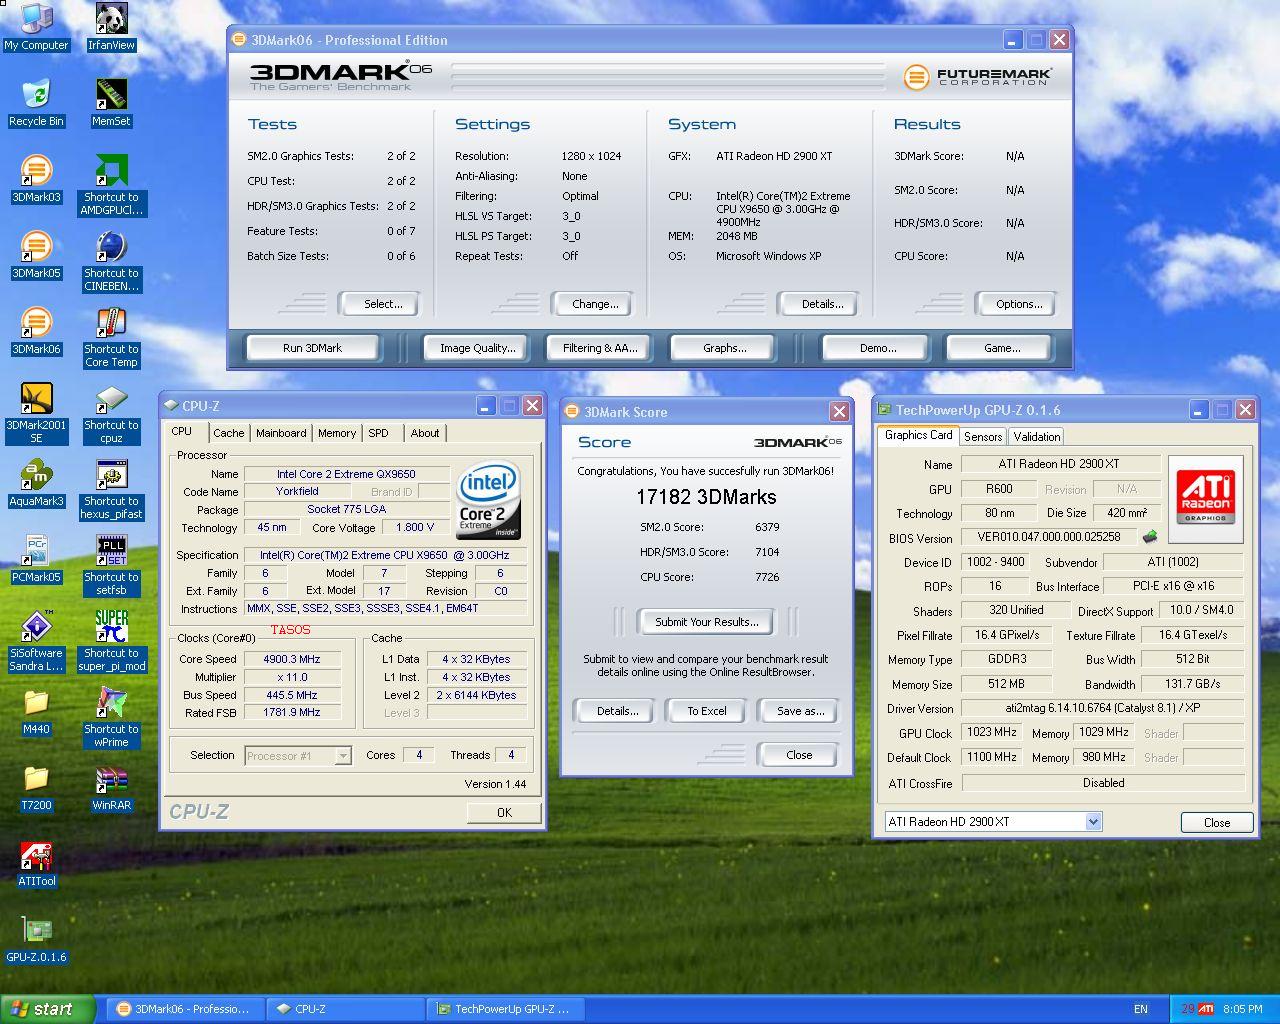Click the Run 3DMark button

(x=312, y=348)
